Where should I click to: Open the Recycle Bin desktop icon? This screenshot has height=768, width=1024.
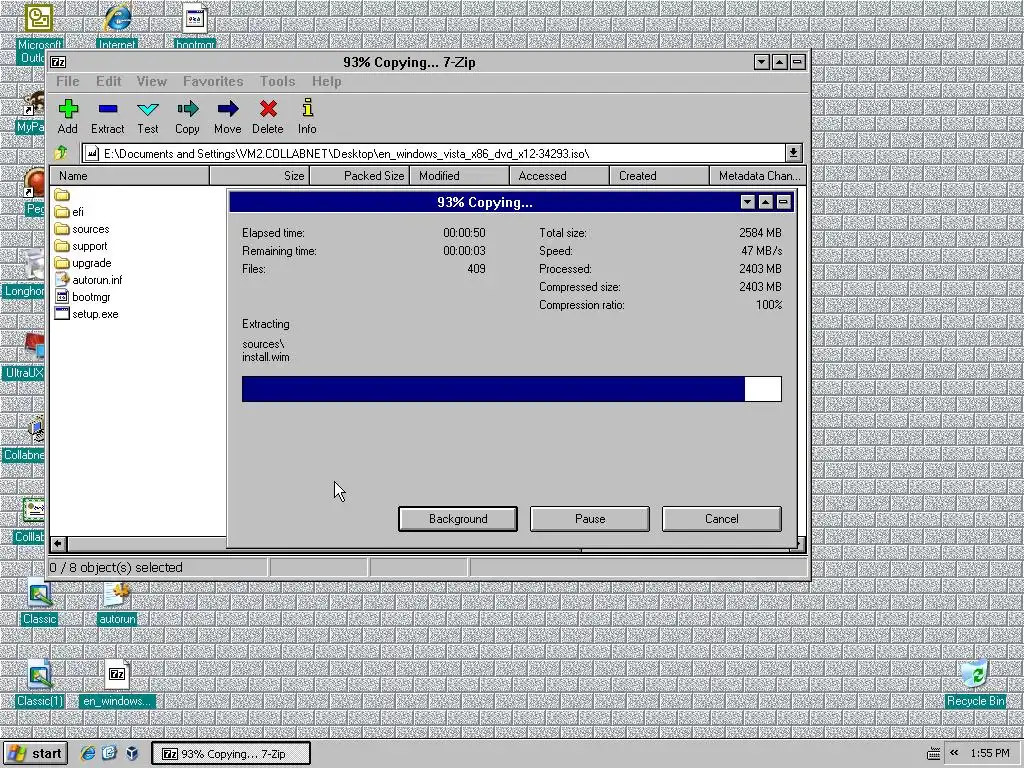pyautogui.click(x=975, y=673)
